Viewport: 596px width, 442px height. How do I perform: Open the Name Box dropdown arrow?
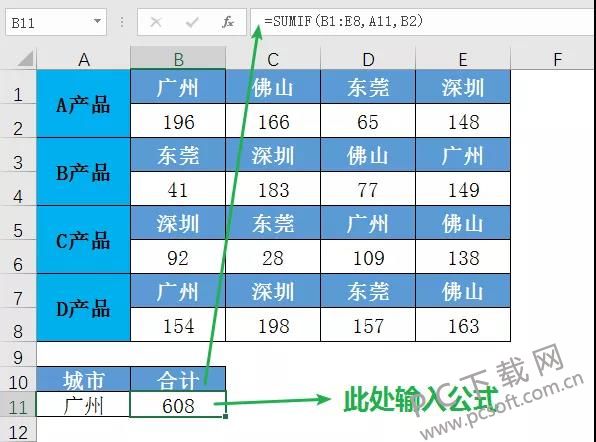[x=97, y=21]
